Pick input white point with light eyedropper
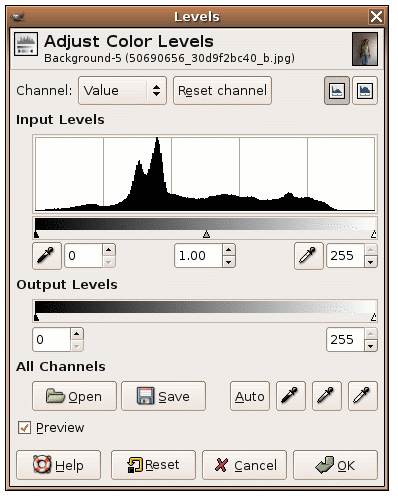This screenshot has width=398, height=500. pyautogui.click(x=309, y=256)
